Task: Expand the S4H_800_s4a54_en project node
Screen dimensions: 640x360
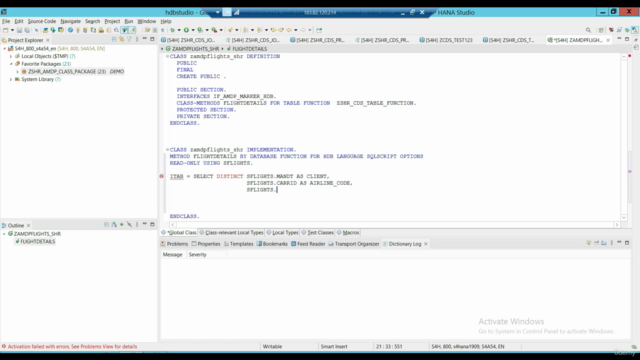Action: (x=4, y=49)
